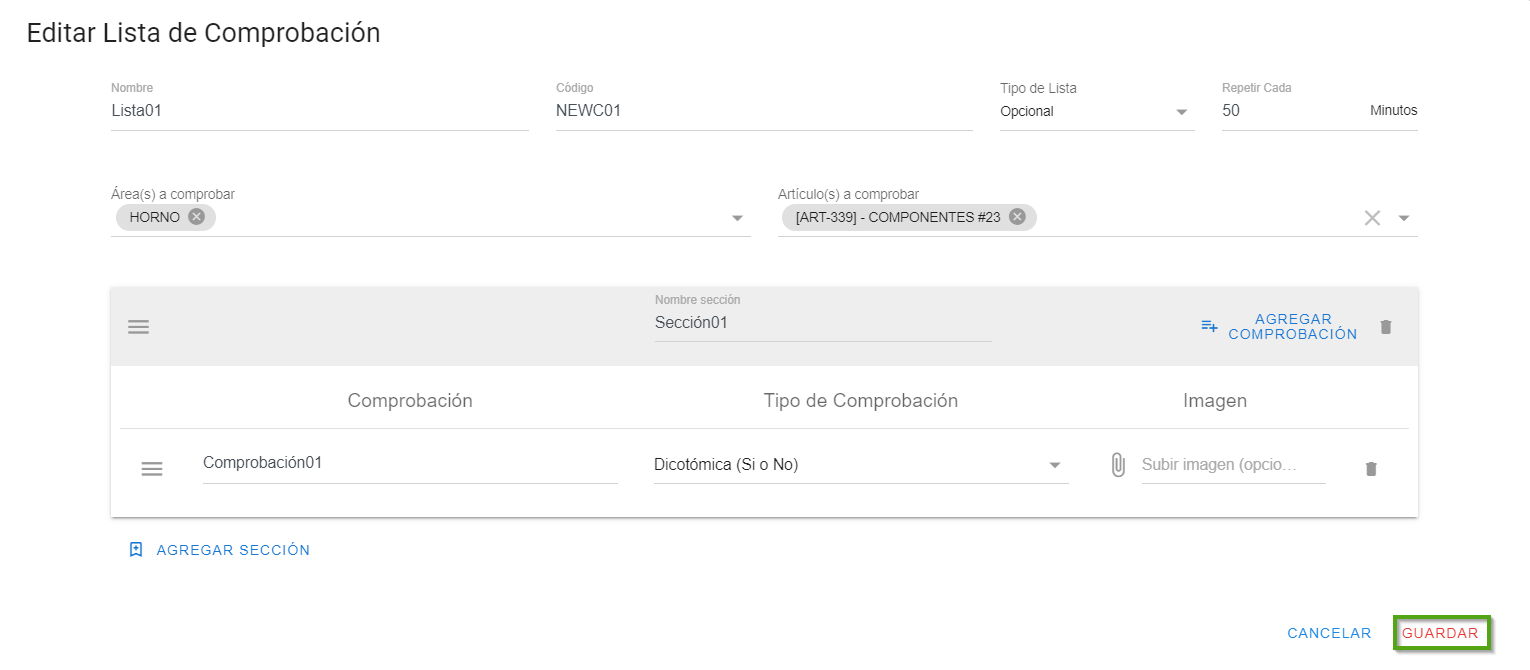Delete Sección01 with the trash icon

click(x=1385, y=327)
